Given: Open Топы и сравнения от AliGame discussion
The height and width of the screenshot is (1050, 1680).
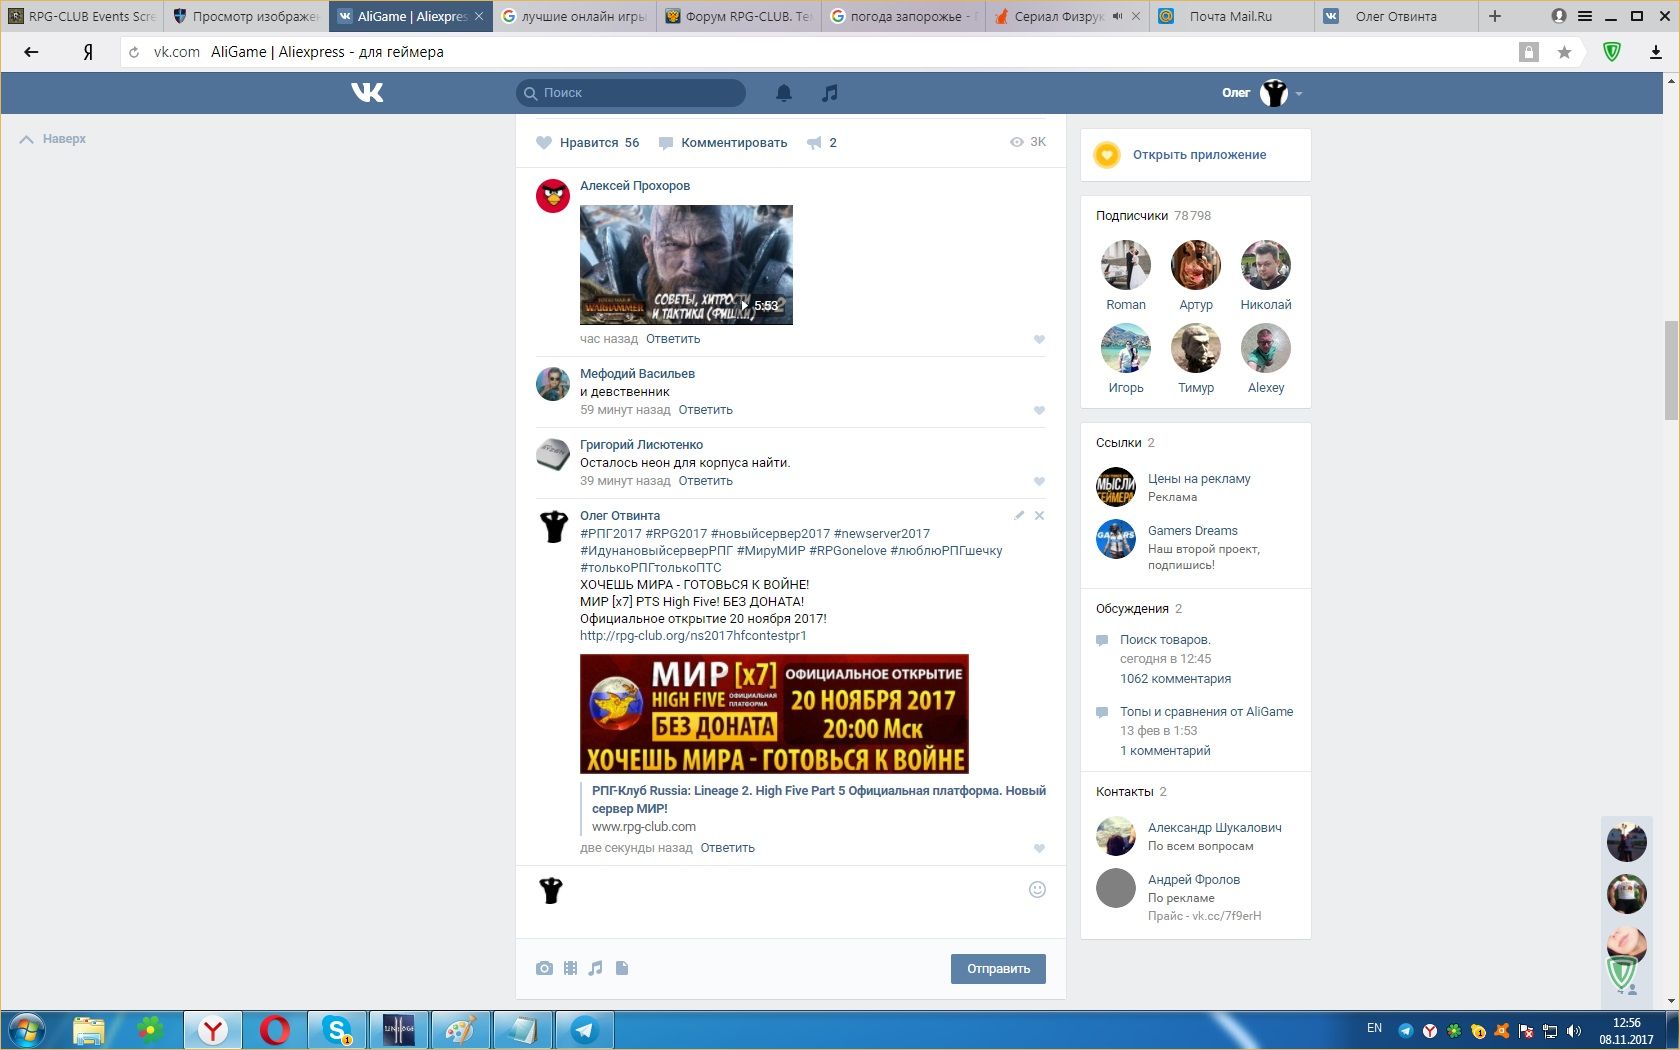Looking at the screenshot, I should (1206, 712).
